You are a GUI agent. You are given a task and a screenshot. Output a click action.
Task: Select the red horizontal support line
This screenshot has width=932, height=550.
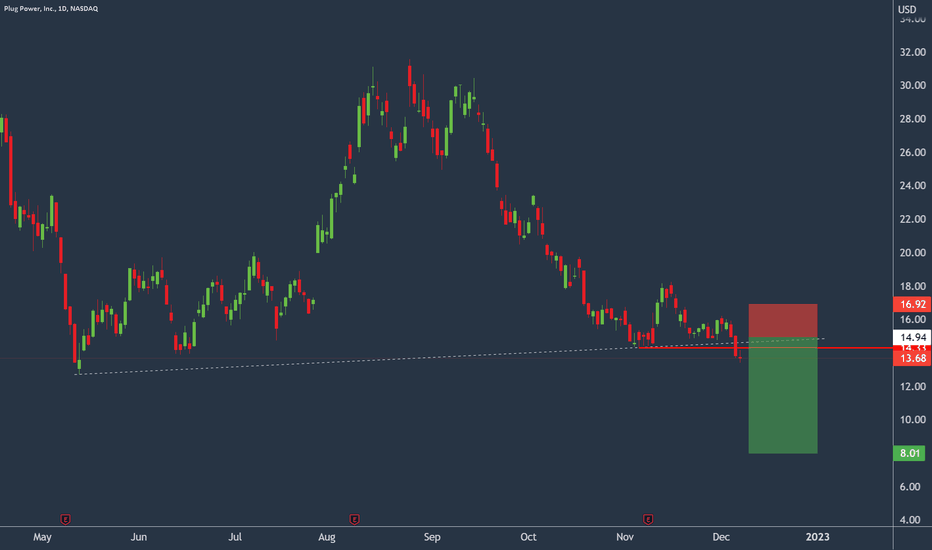pos(764,348)
